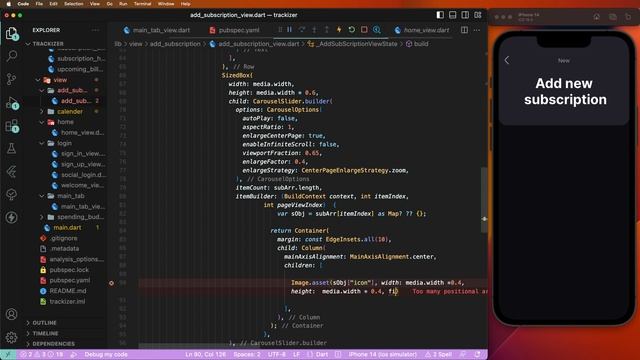Open the lightning bolt activity bar icon

coord(12,217)
